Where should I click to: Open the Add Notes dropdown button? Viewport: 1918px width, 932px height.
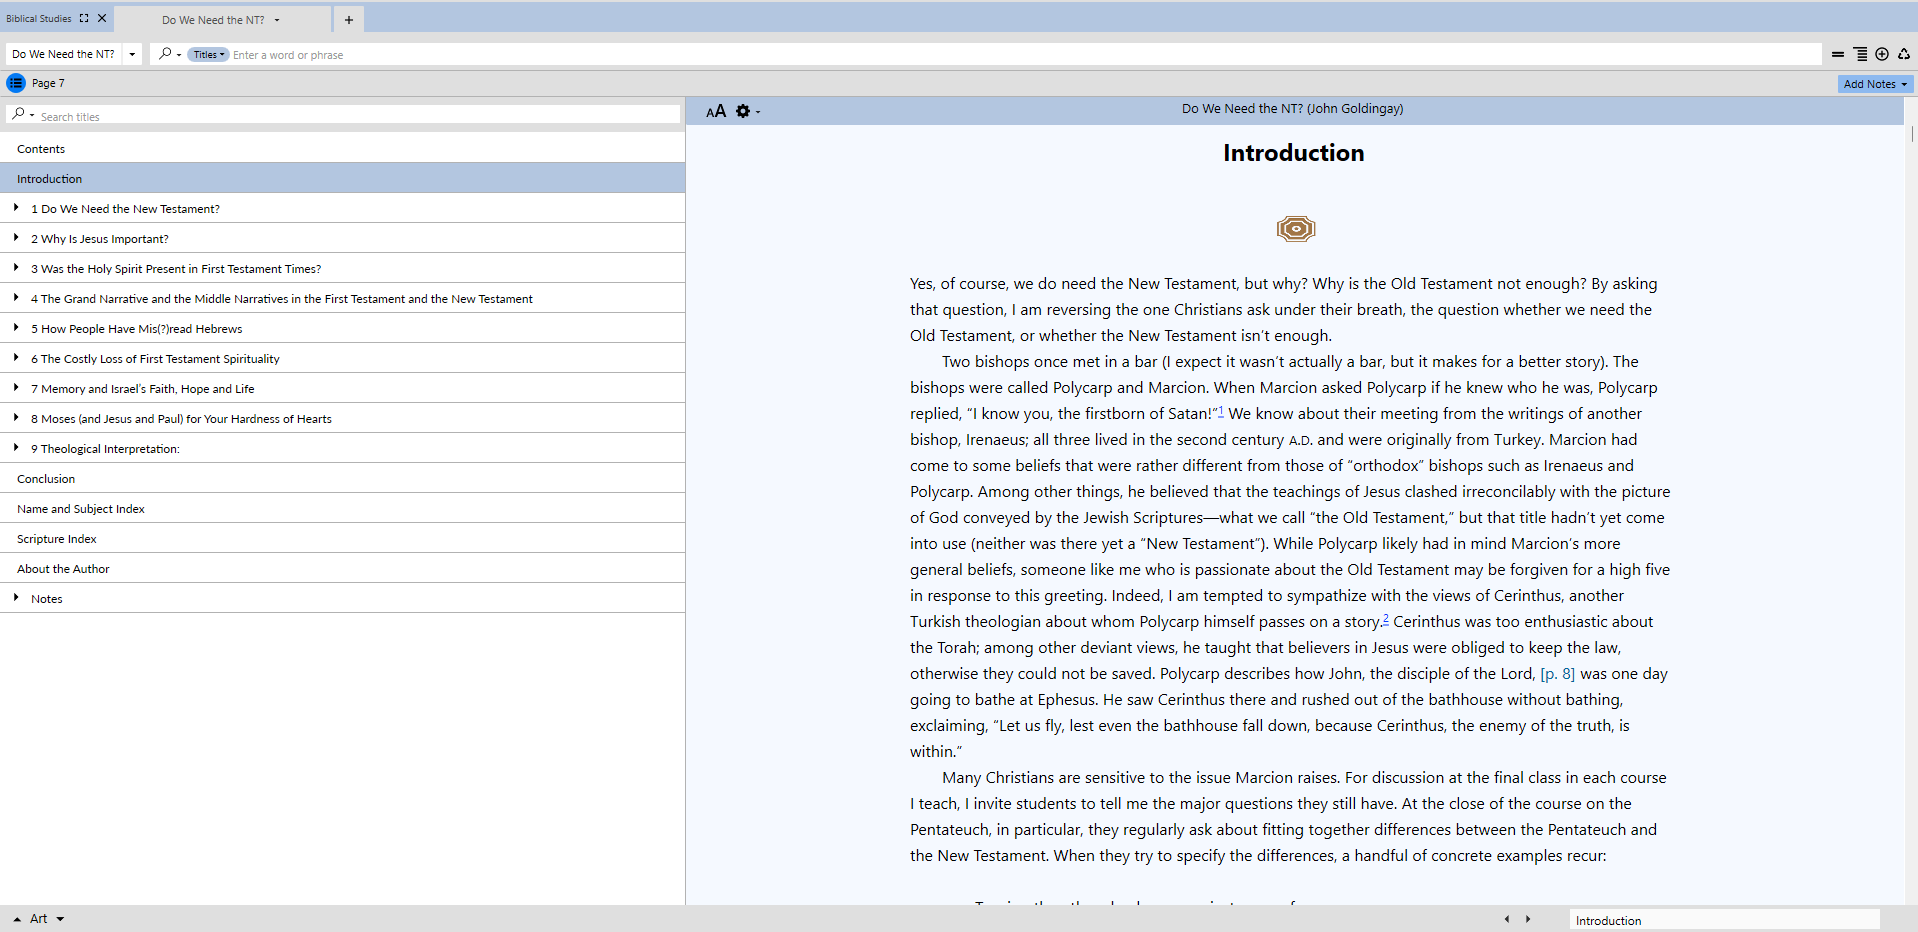[x=1875, y=84]
